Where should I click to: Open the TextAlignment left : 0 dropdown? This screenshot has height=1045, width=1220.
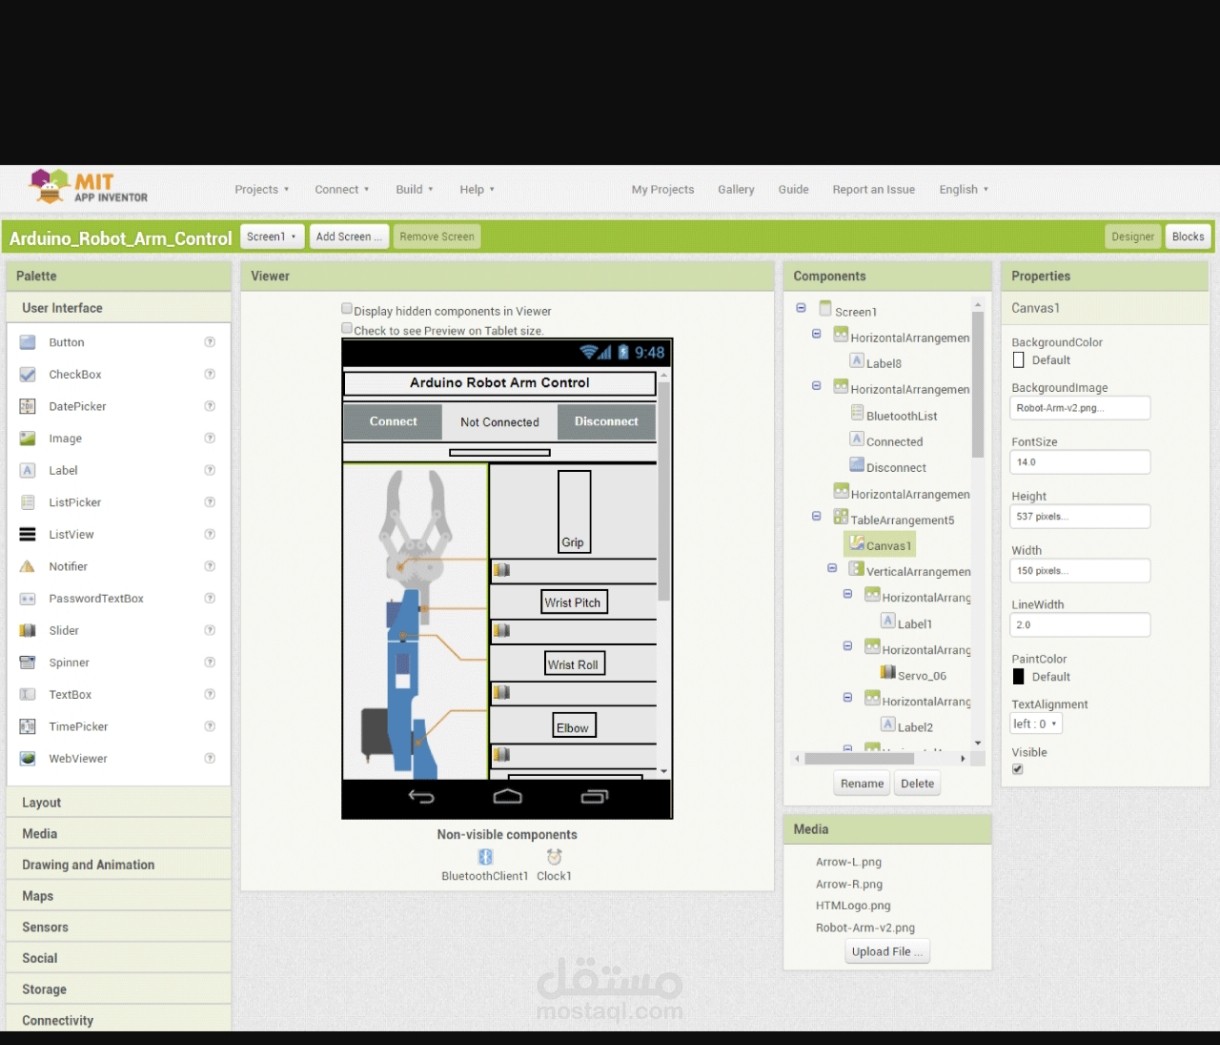click(x=1036, y=724)
